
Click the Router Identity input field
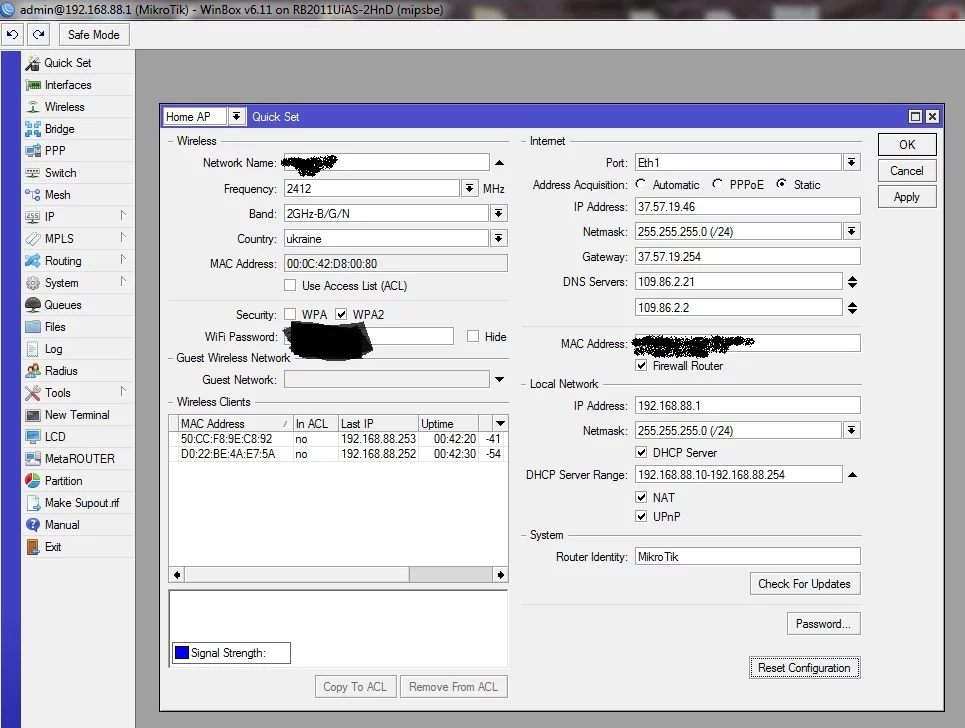pyautogui.click(x=746, y=557)
